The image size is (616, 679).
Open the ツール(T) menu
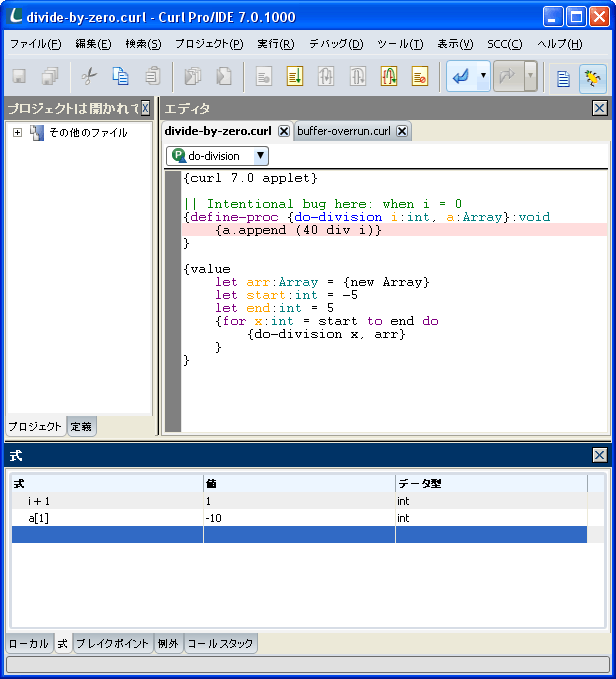point(400,44)
